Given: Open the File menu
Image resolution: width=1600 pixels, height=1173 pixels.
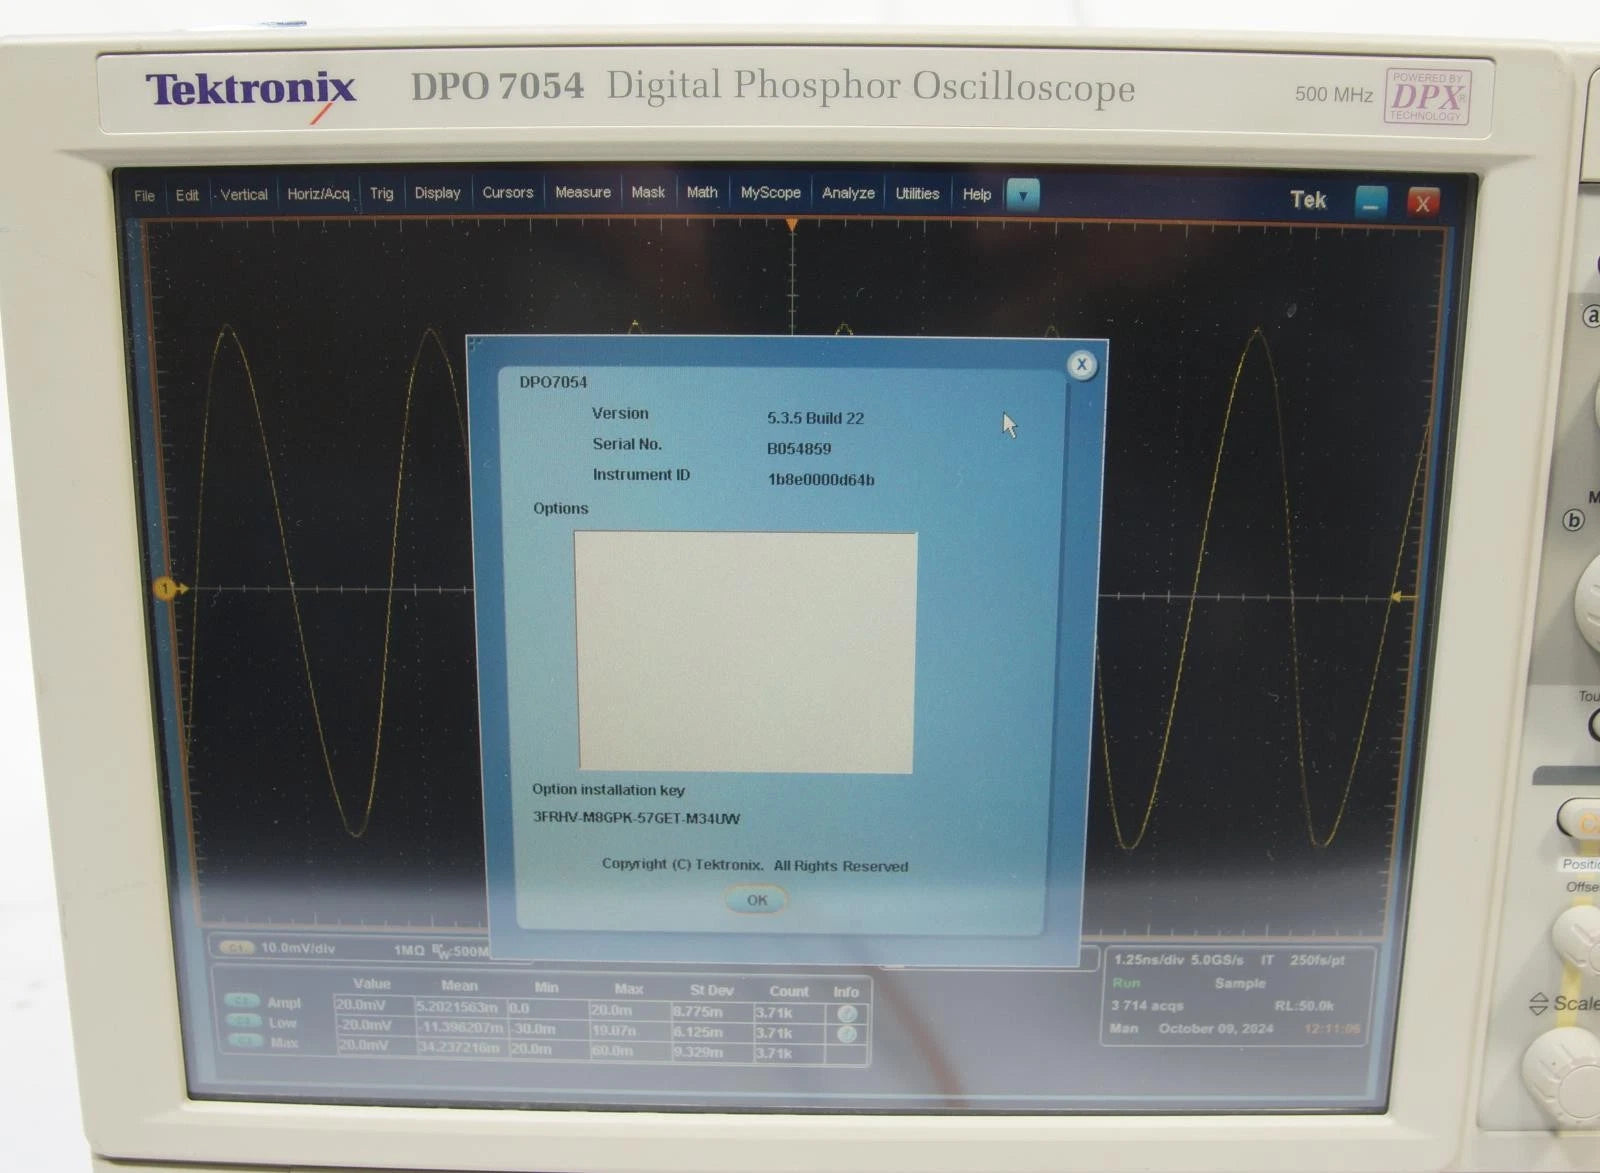Looking at the screenshot, I should pyautogui.click(x=144, y=195).
